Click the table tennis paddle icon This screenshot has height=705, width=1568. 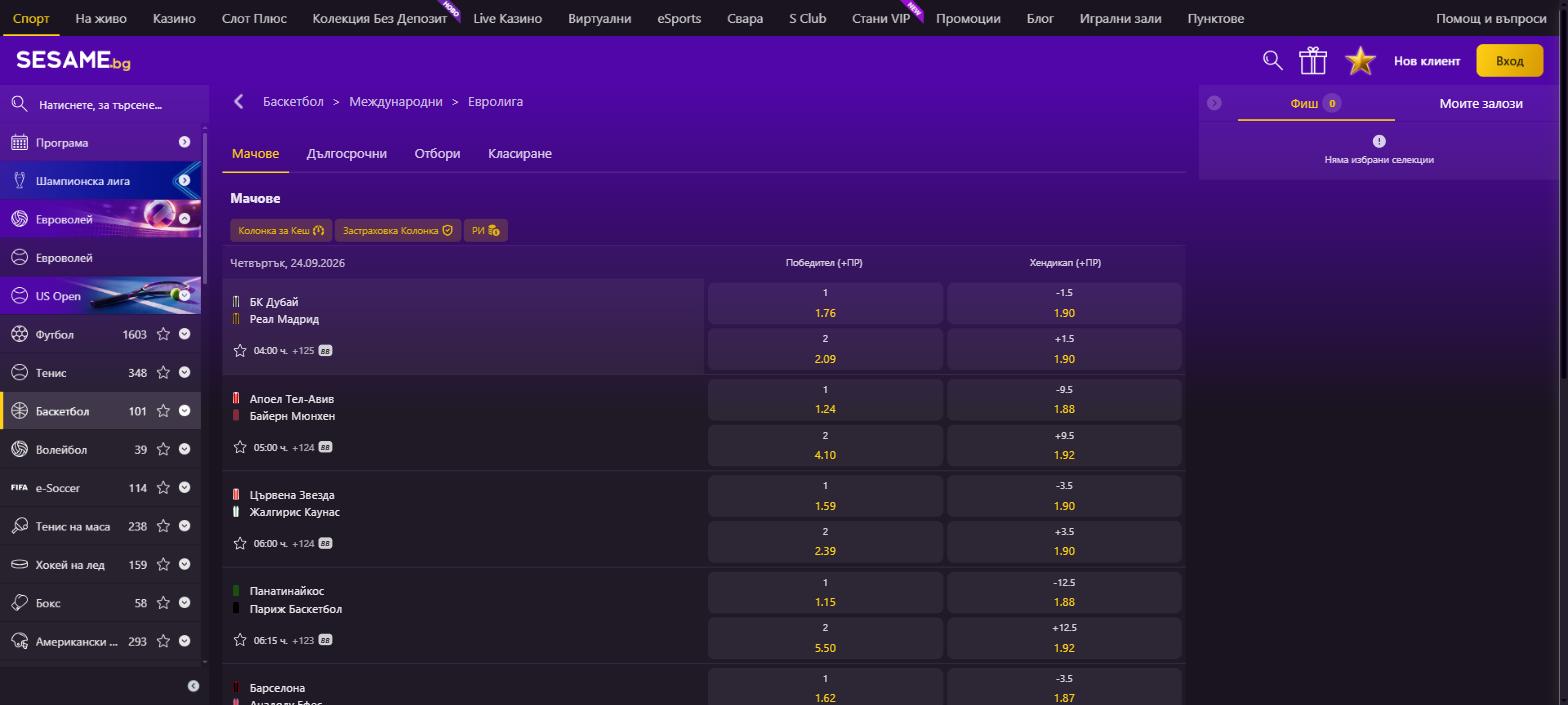19,526
